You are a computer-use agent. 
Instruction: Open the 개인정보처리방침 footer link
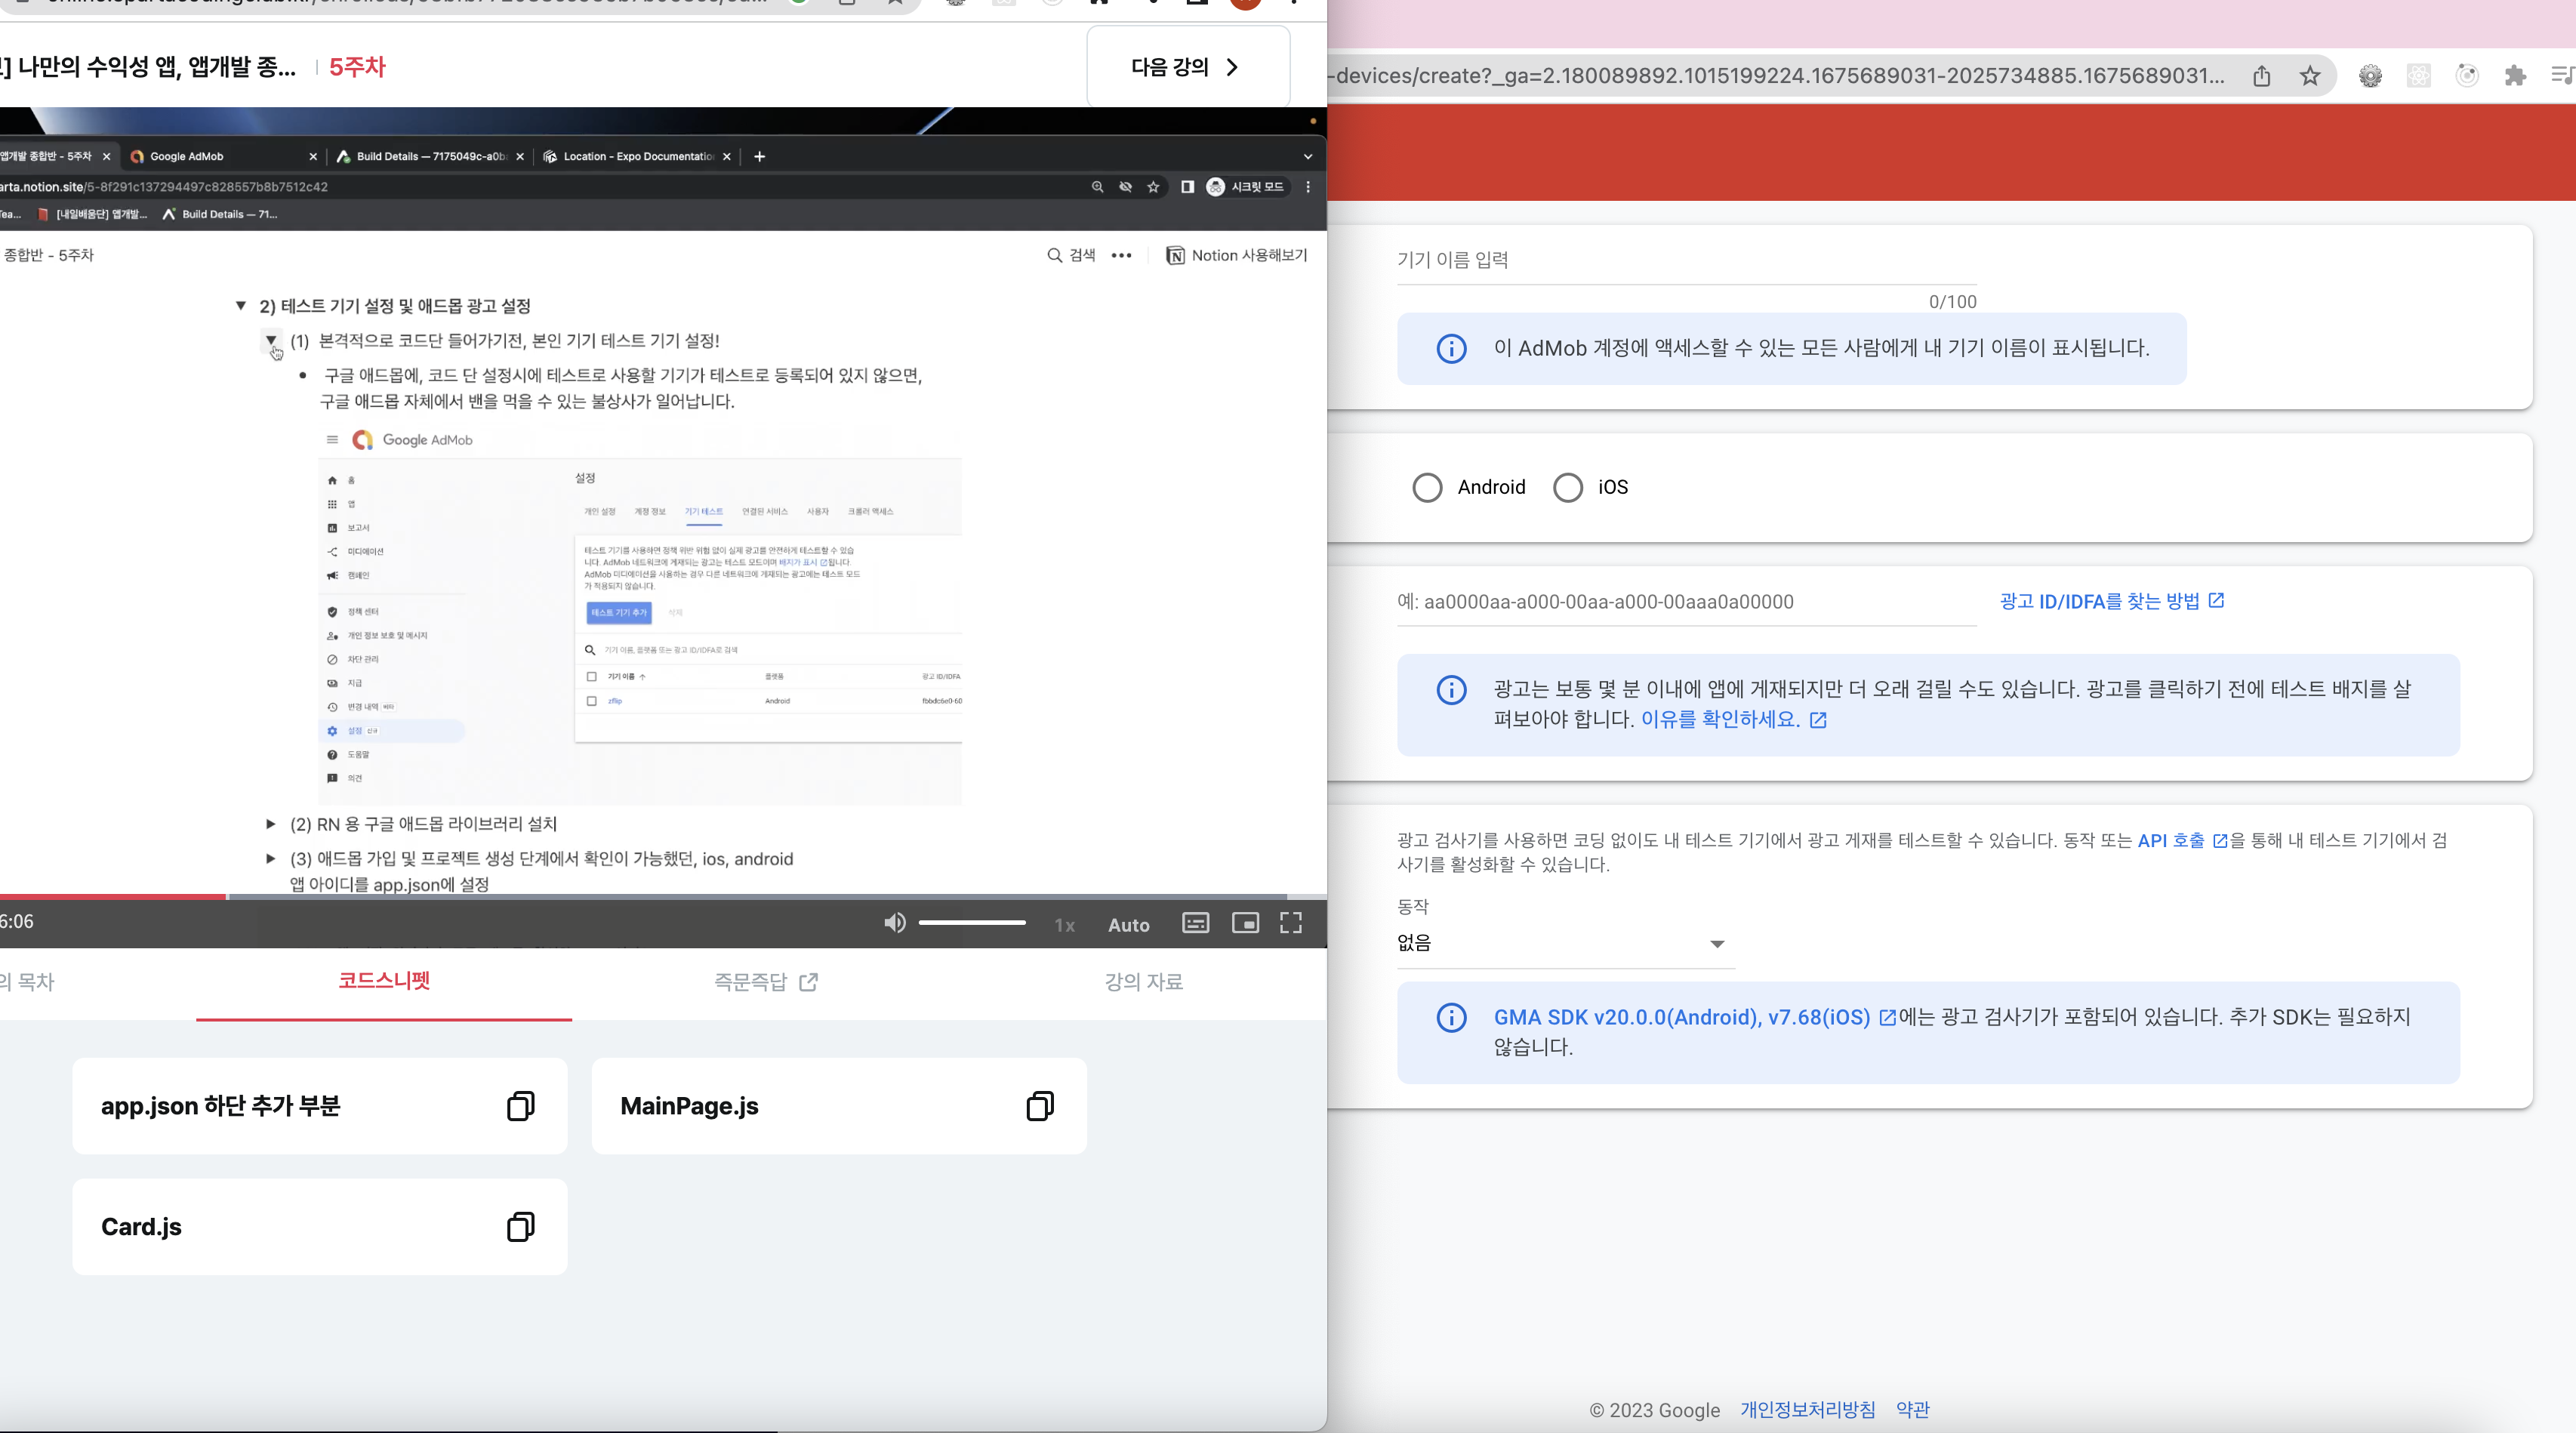pyautogui.click(x=1807, y=1410)
